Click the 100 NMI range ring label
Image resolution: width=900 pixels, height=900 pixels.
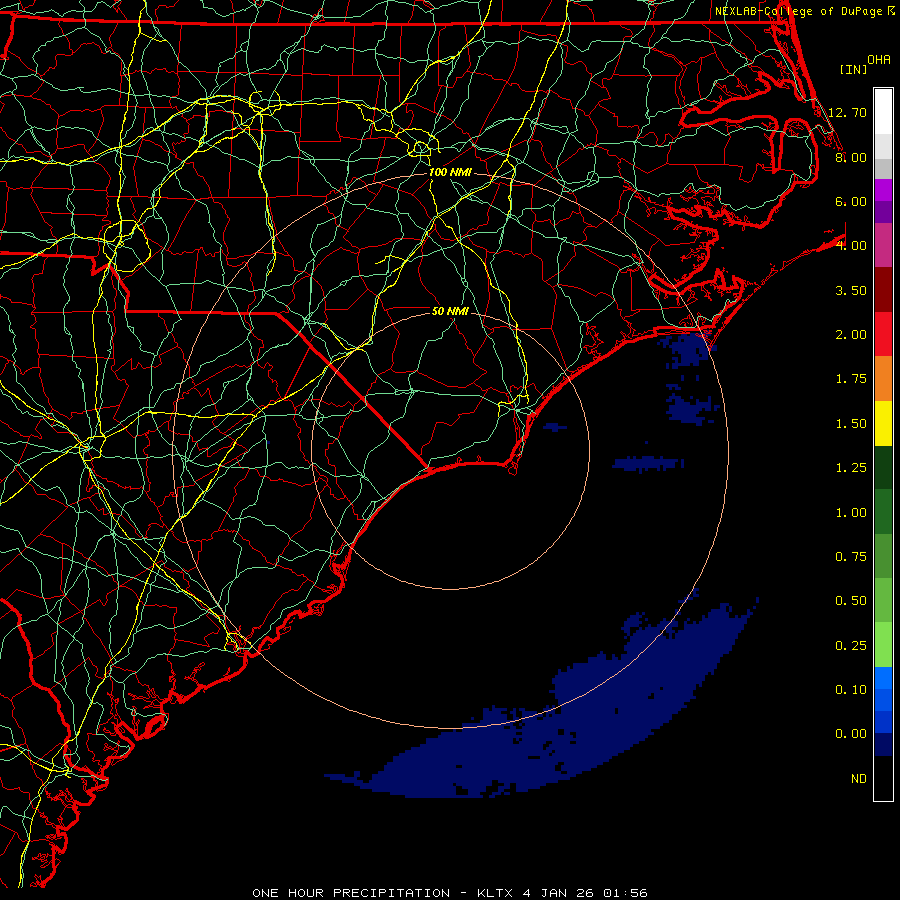click(x=450, y=172)
